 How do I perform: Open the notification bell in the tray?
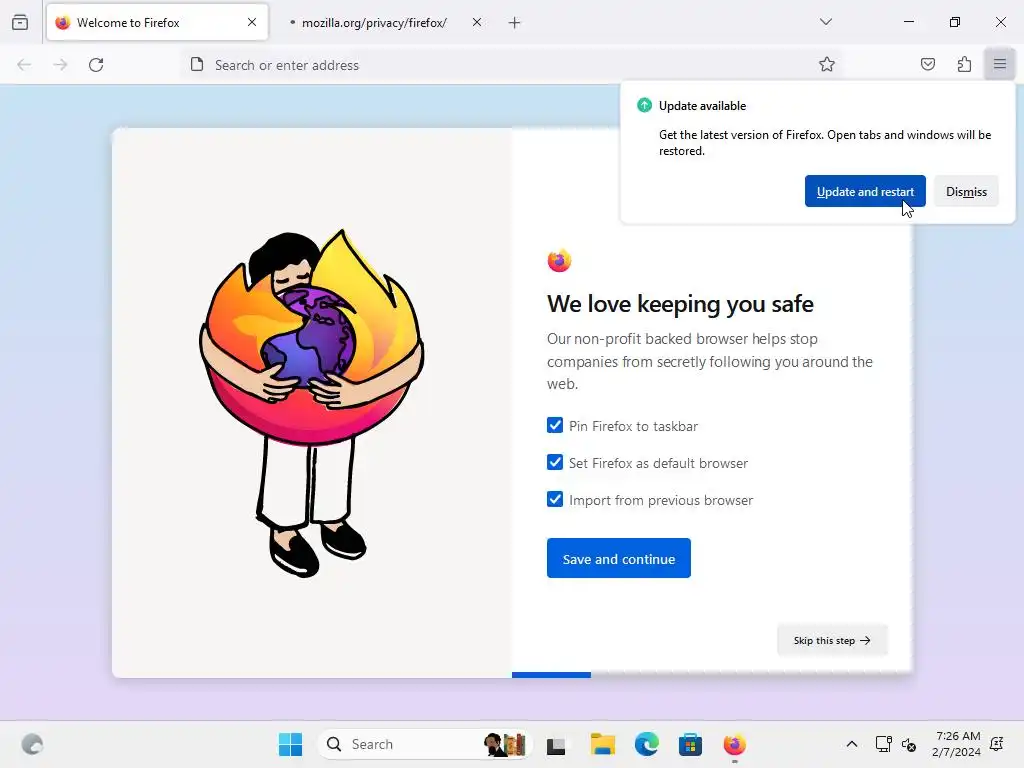[997, 744]
